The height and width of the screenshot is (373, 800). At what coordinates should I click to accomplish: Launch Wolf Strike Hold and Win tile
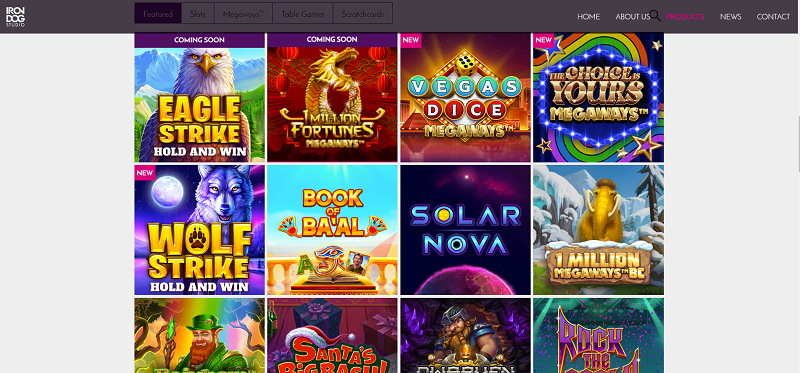click(x=199, y=230)
